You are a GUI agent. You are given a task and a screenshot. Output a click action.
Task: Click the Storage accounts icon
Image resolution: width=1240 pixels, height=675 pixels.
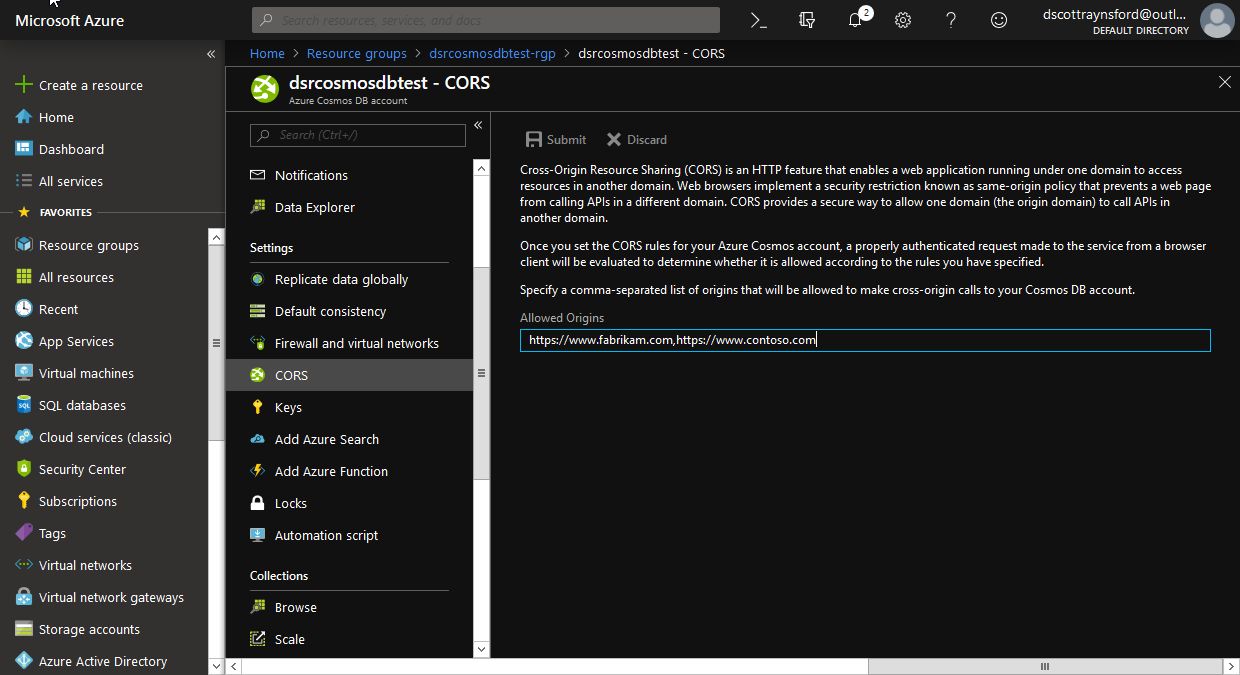point(24,629)
